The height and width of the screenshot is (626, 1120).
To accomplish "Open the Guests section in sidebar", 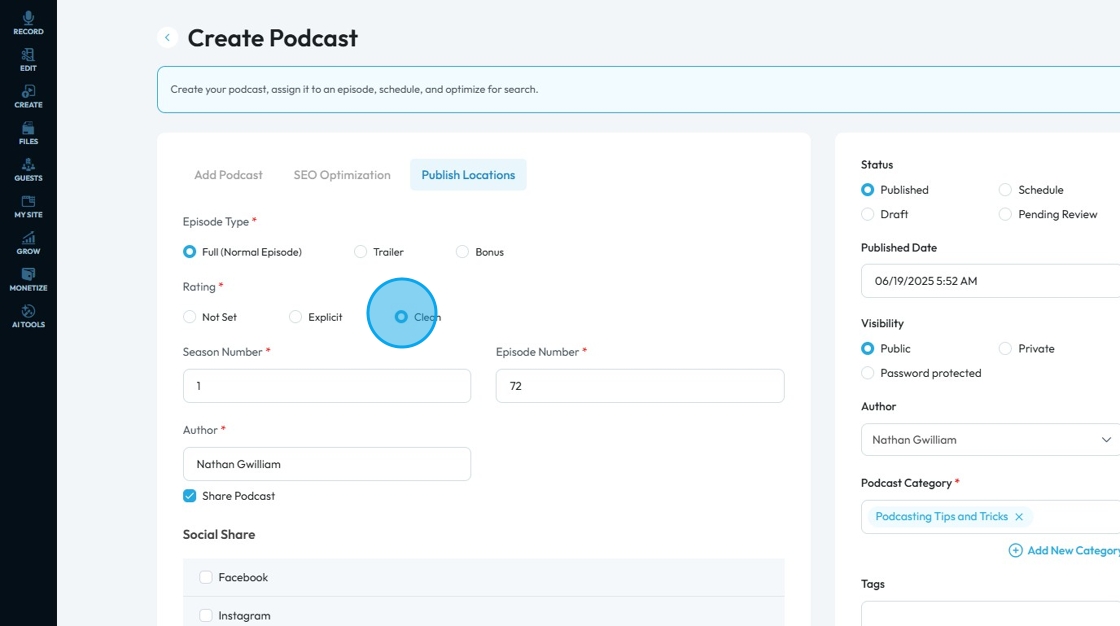I will (28, 170).
